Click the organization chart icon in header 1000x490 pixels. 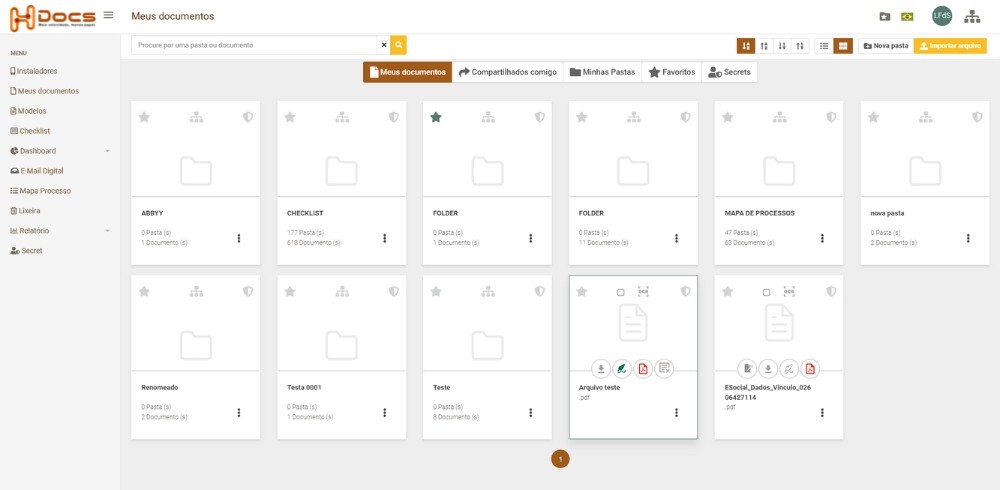972,16
